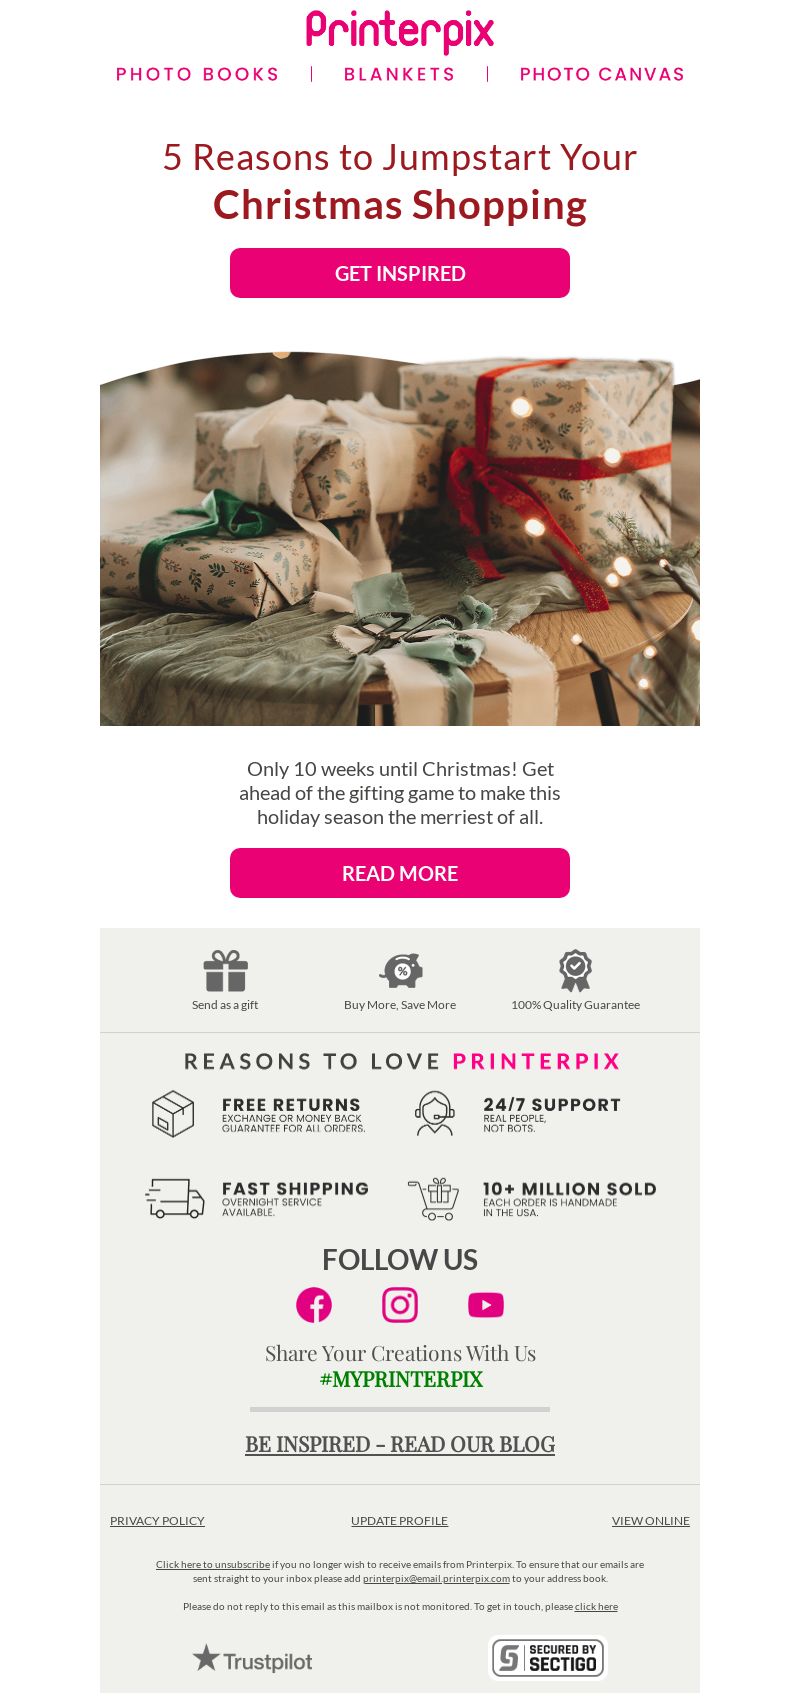Open the Be Inspired – Read Our Blog link
The image size is (800, 1696).
click(x=400, y=1444)
